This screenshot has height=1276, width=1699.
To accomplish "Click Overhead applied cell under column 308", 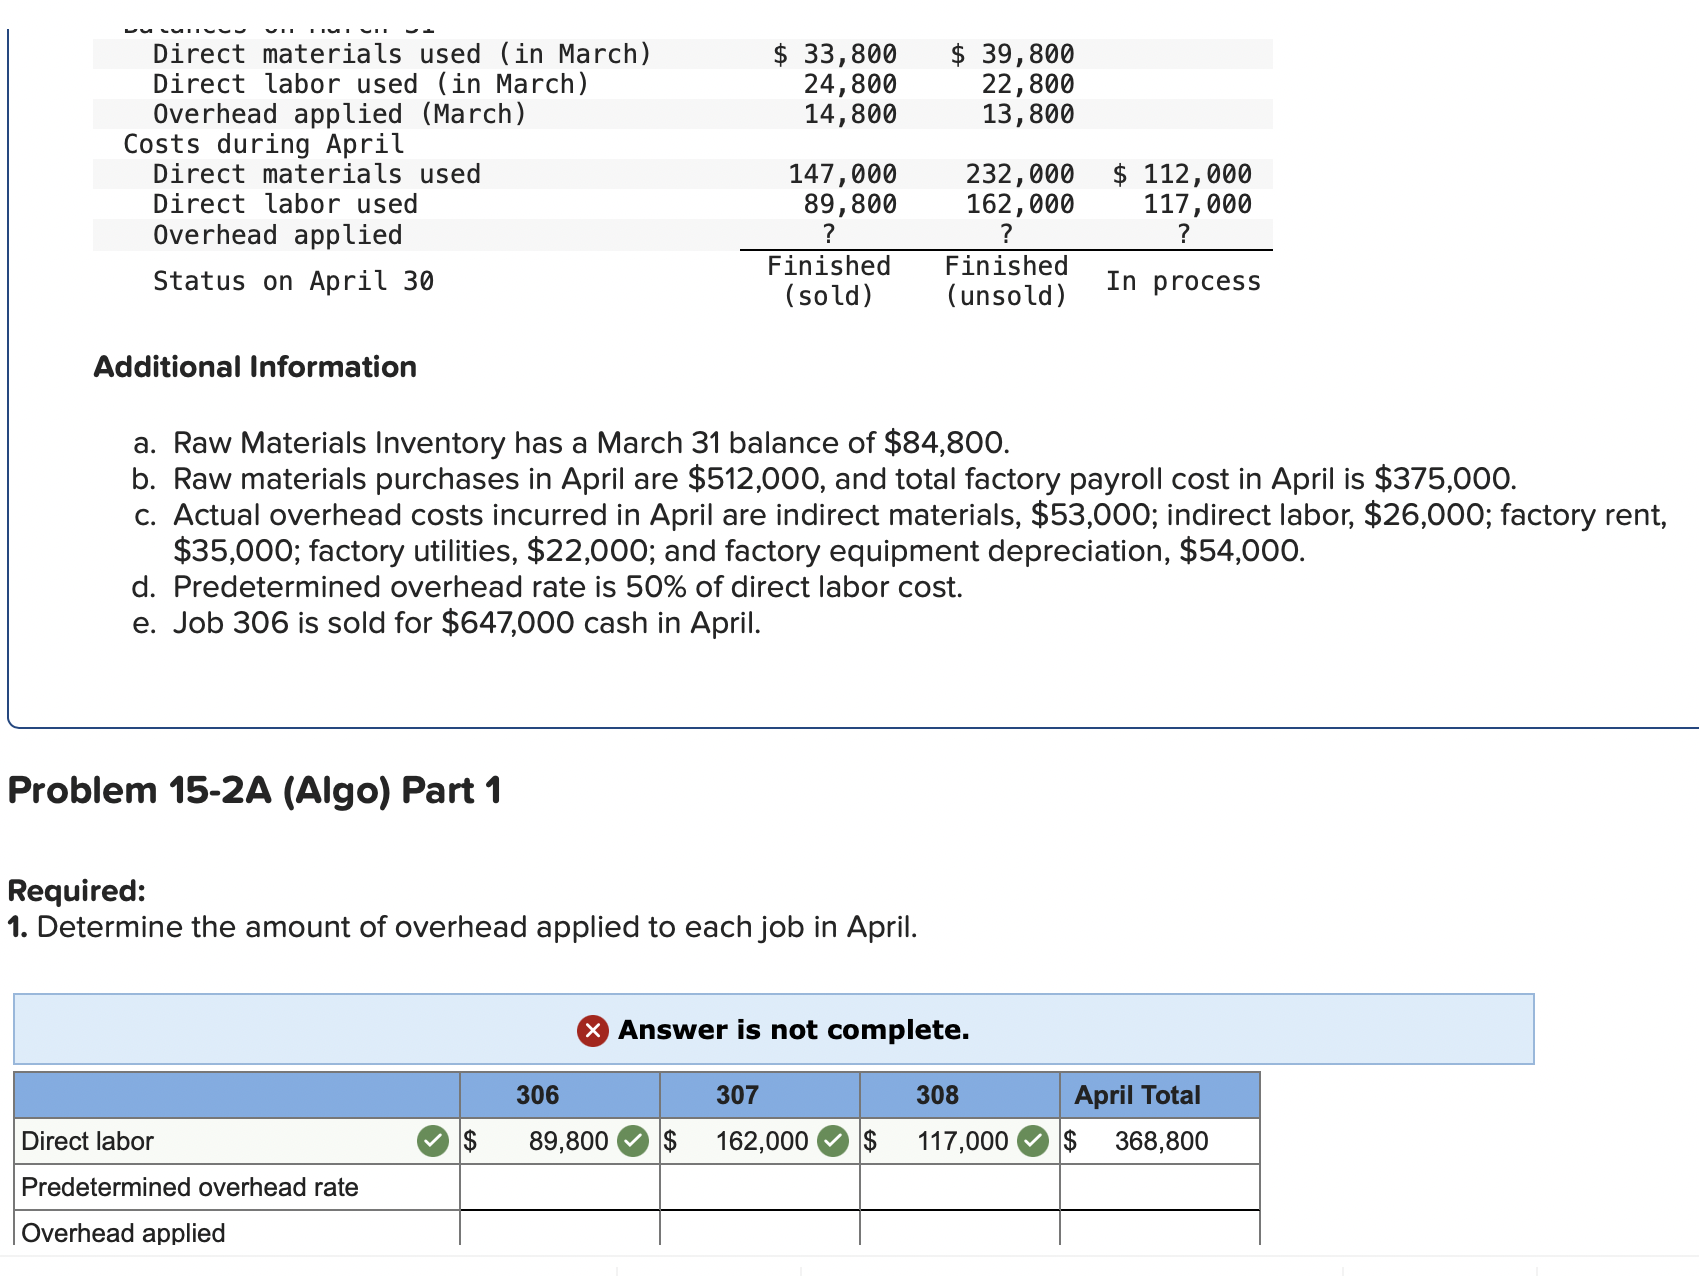I will pos(958,1232).
